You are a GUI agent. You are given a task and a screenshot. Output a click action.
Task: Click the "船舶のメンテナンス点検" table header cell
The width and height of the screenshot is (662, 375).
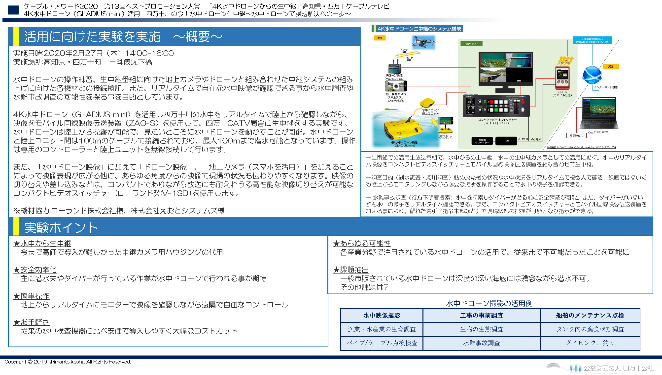[590, 315]
